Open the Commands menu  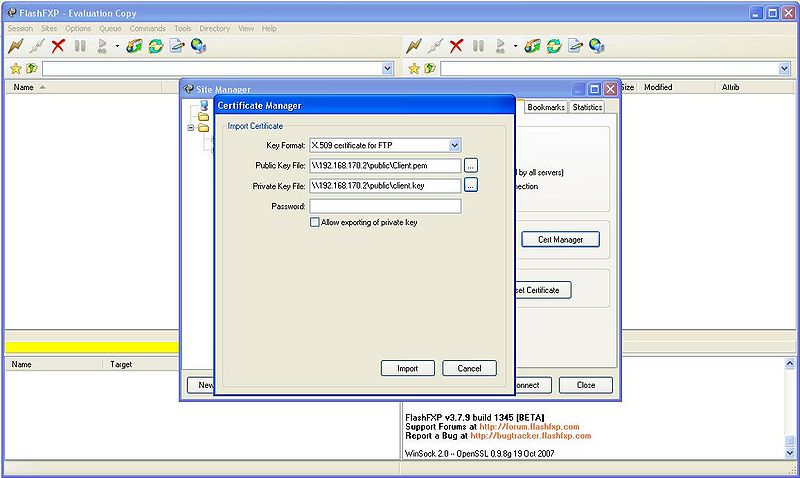tap(147, 28)
